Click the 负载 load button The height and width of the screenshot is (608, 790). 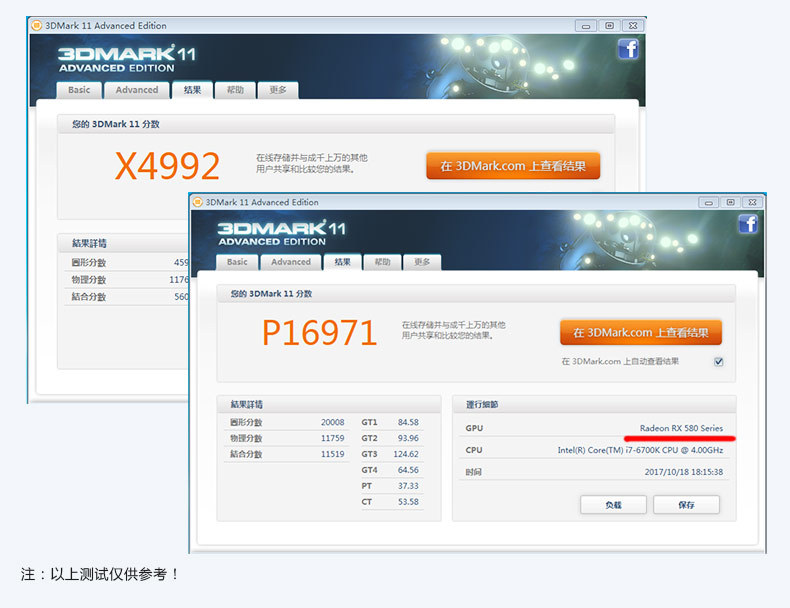coord(613,505)
